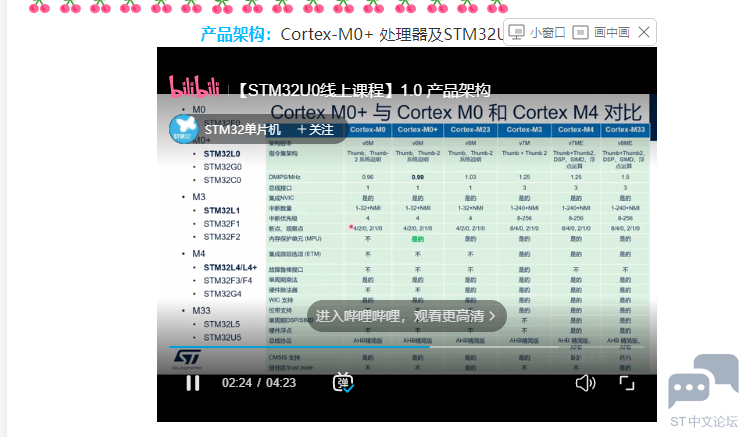Click the STM32单片机 channel name
Image resolution: width=747 pixels, height=437 pixels.
click(x=242, y=130)
